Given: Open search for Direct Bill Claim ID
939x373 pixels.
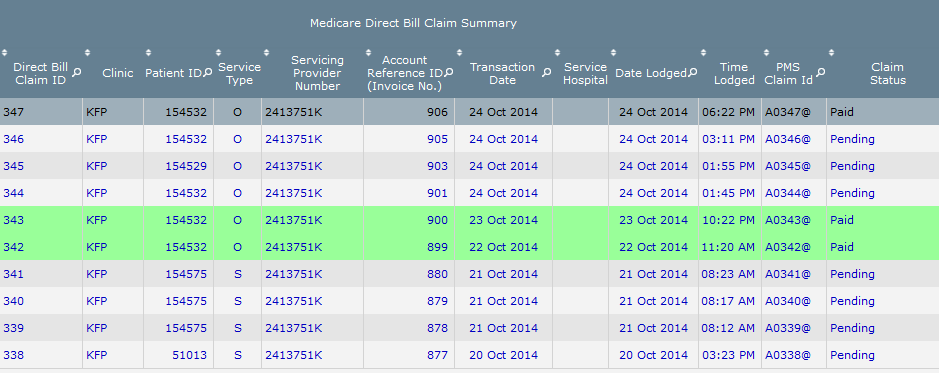Looking at the screenshot, I should click(x=77, y=72).
